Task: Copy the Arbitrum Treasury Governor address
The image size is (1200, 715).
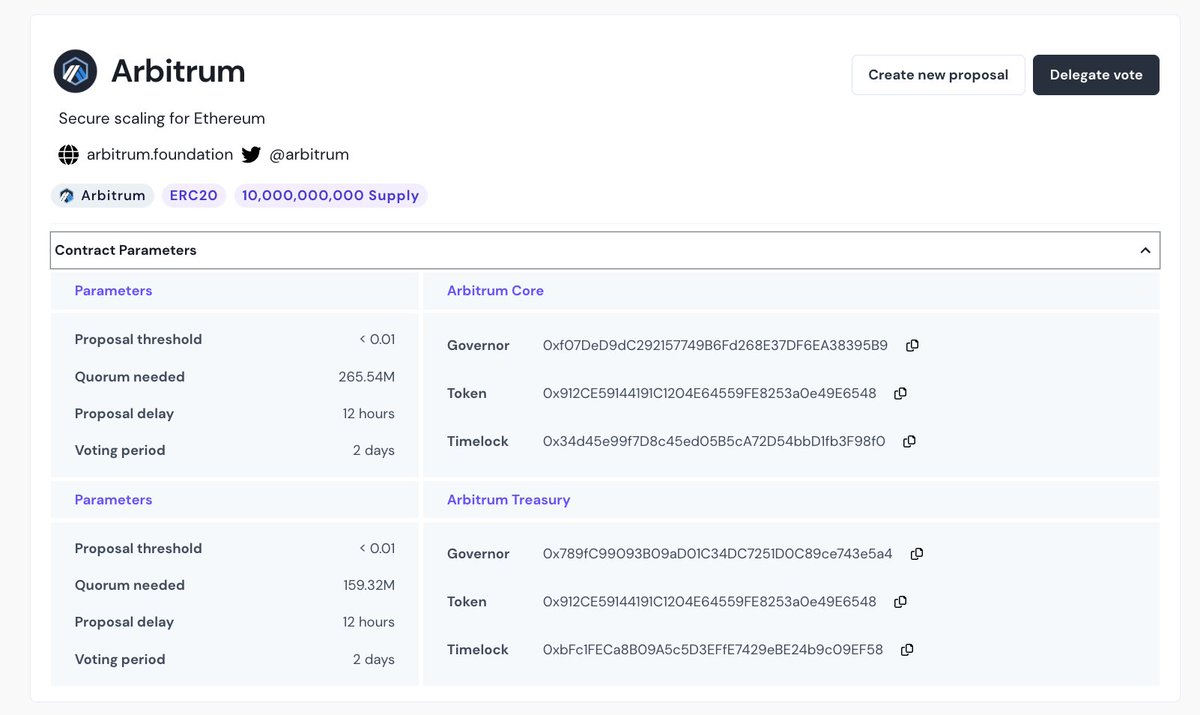Action: pos(916,553)
